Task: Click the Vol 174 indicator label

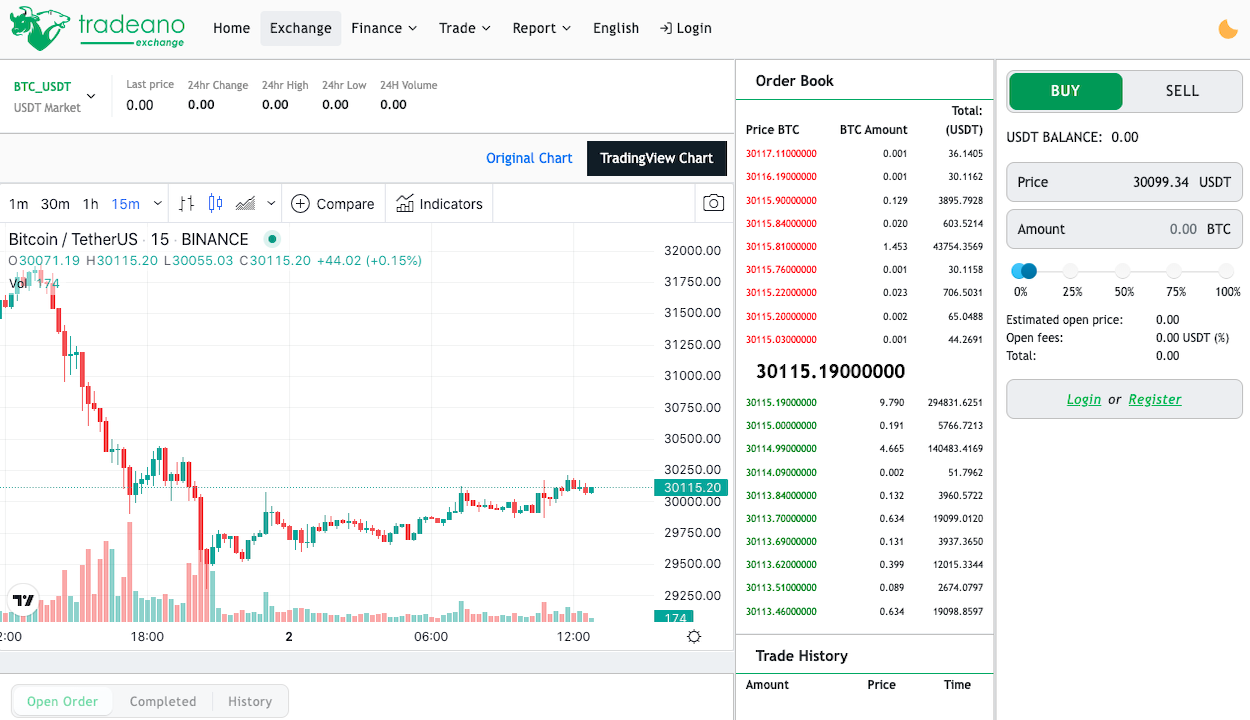Action: click(x=34, y=283)
